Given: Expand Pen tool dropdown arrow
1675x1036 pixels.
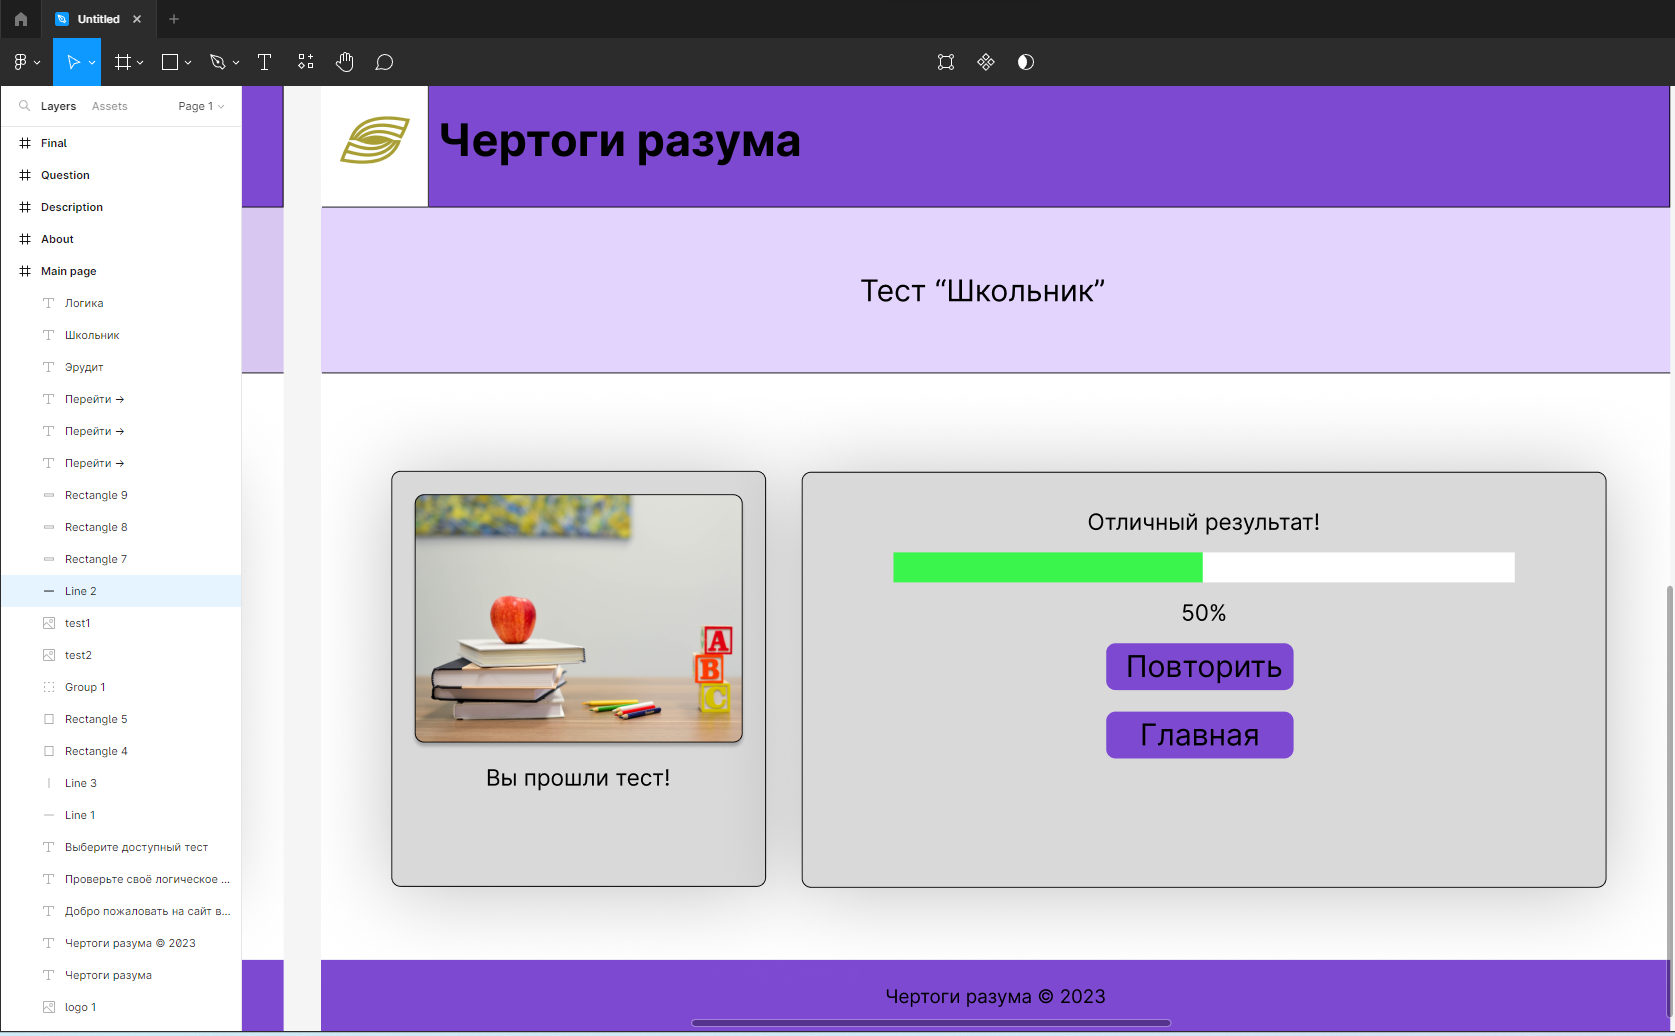Looking at the screenshot, I should [x=236, y=63].
